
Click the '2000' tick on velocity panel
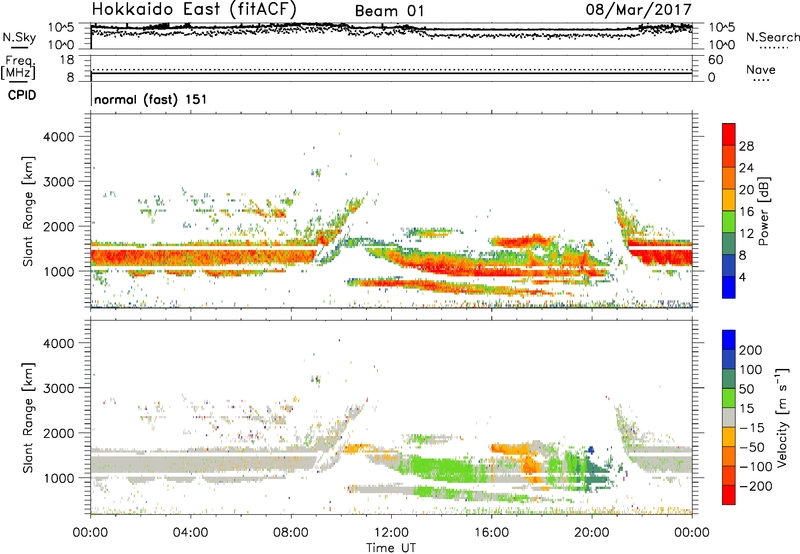[59, 433]
